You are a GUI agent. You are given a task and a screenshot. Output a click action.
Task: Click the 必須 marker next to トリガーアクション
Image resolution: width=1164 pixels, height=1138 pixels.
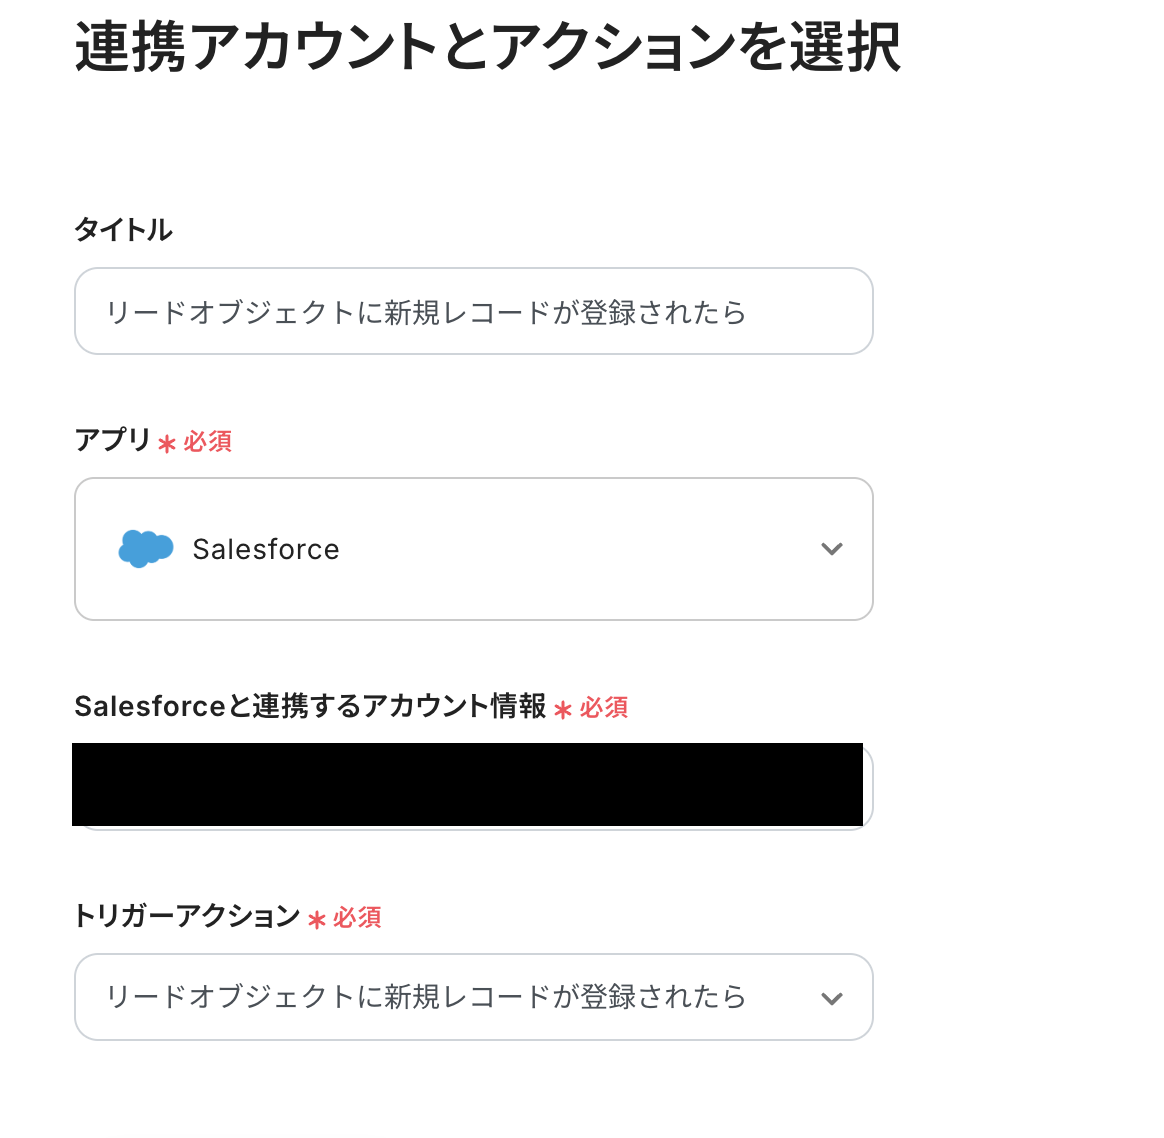tap(358, 917)
